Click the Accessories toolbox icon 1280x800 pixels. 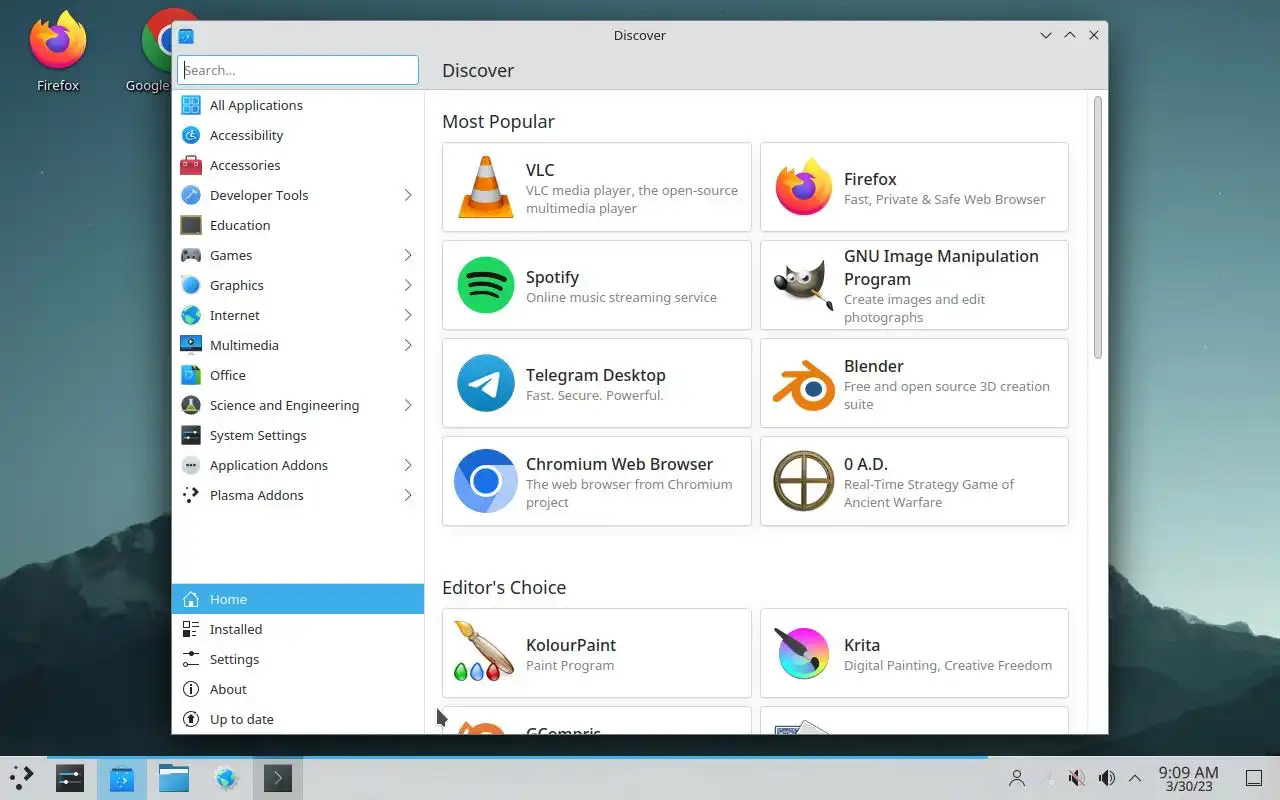pyautogui.click(x=191, y=165)
